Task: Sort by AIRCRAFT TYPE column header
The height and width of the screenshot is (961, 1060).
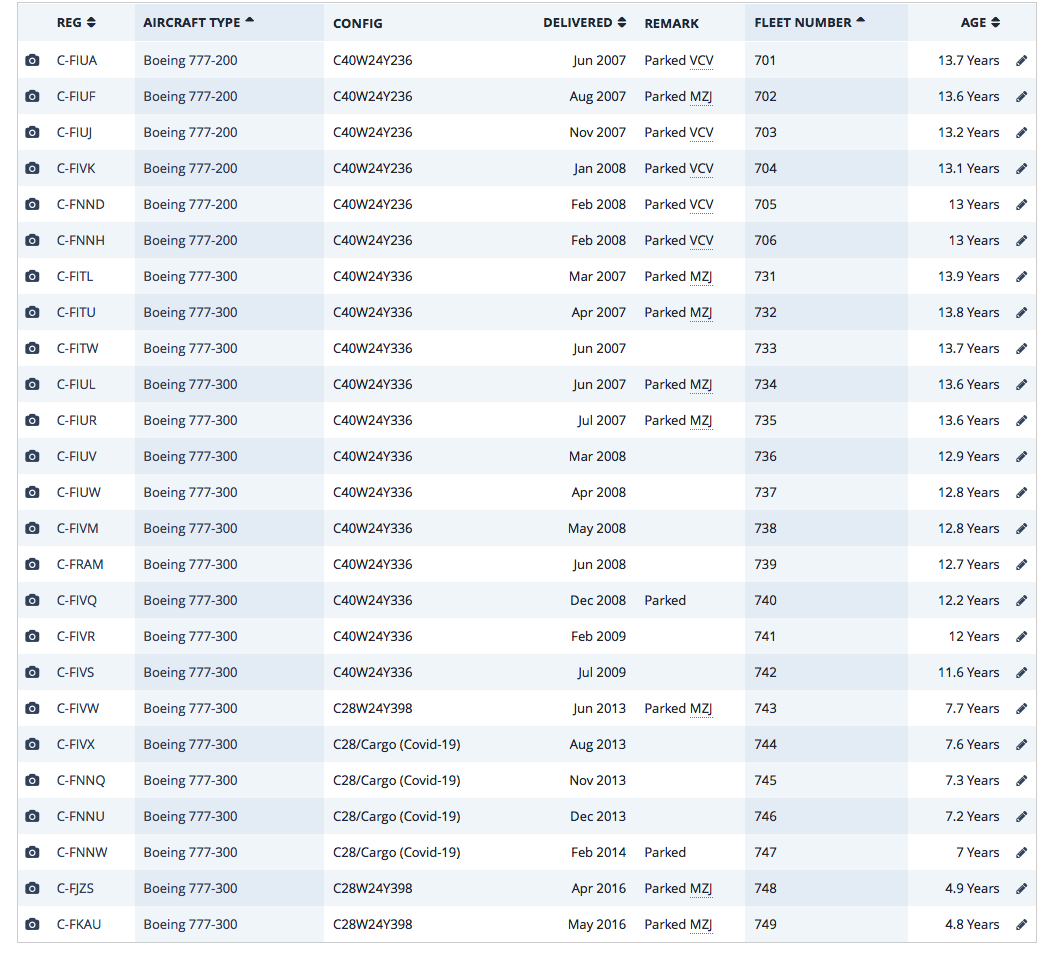Action: click(198, 22)
